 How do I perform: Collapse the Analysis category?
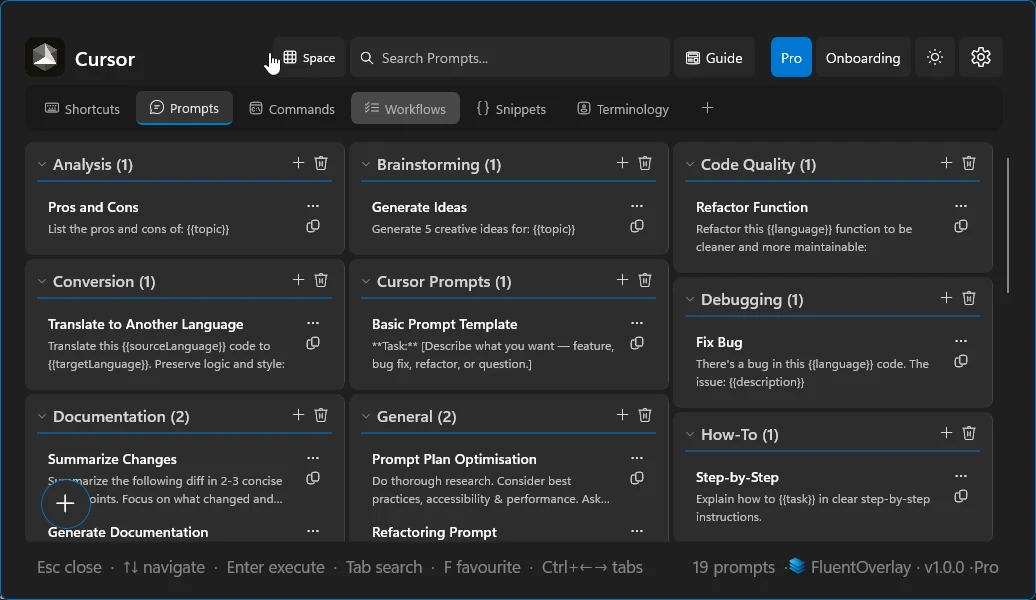coord(41,164)
